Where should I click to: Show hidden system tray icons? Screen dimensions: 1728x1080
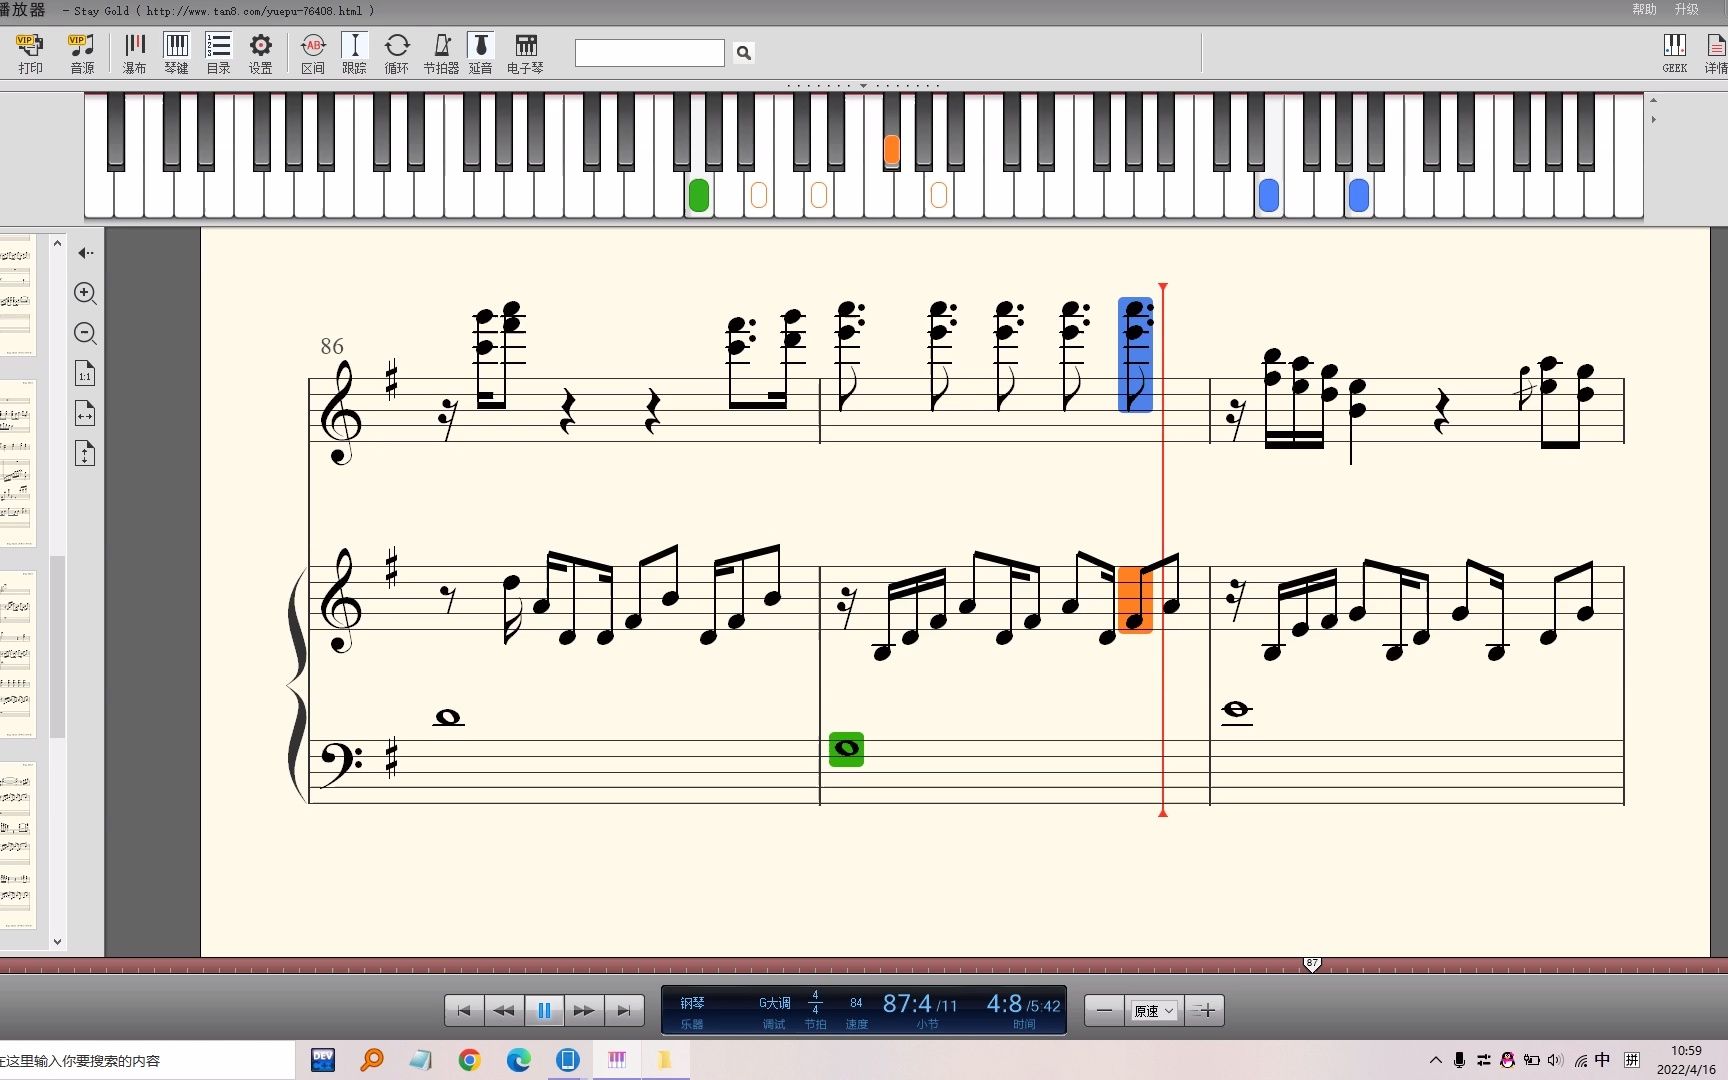tap(1436, 1060)
